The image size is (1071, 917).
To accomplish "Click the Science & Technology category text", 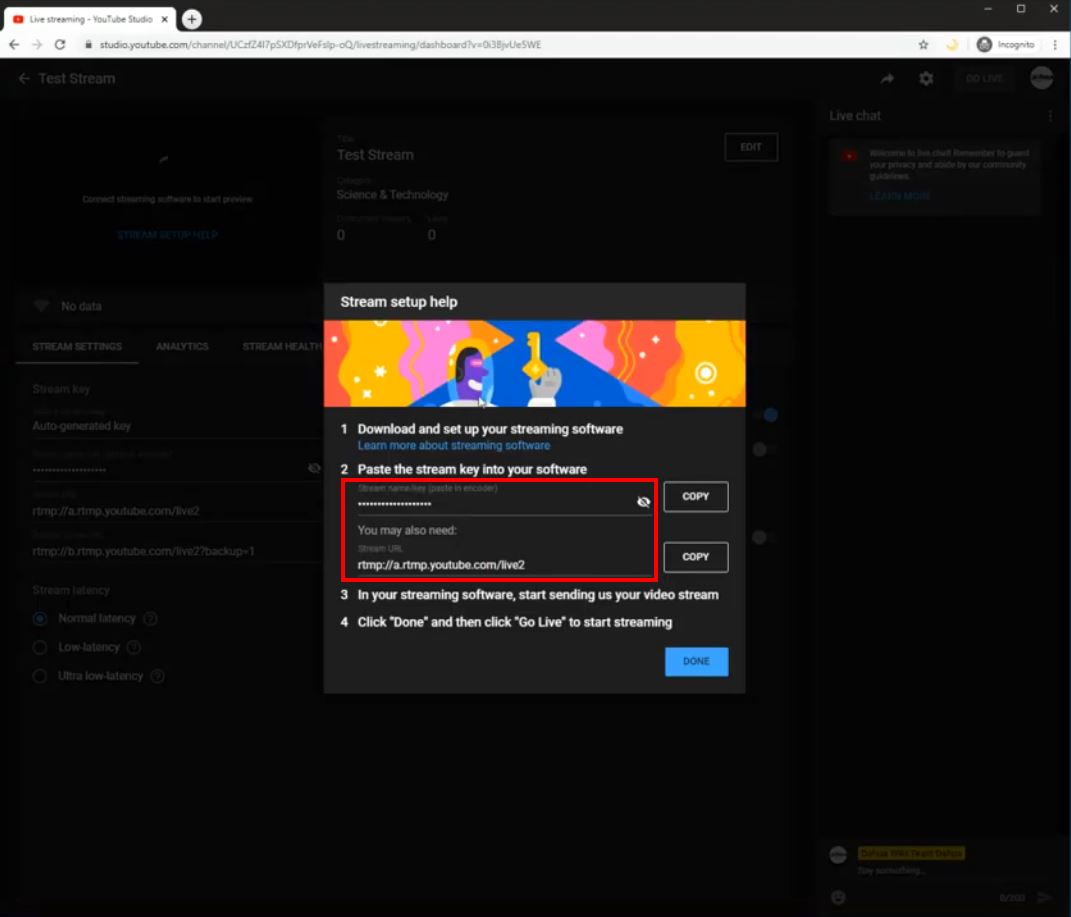I will [392, 195].
